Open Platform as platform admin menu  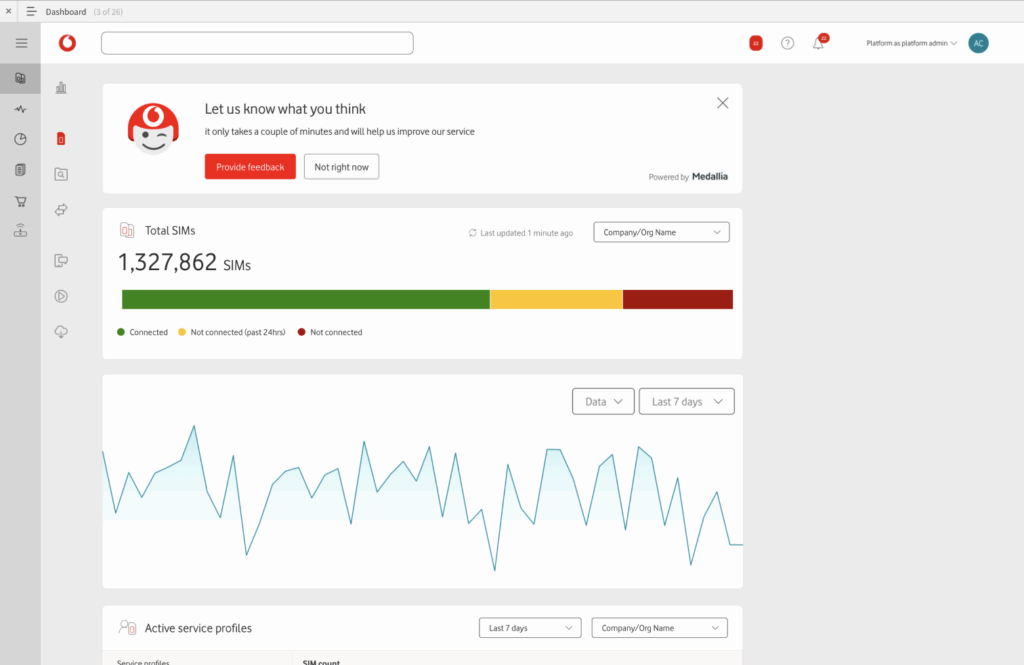(x=911, y=43)
